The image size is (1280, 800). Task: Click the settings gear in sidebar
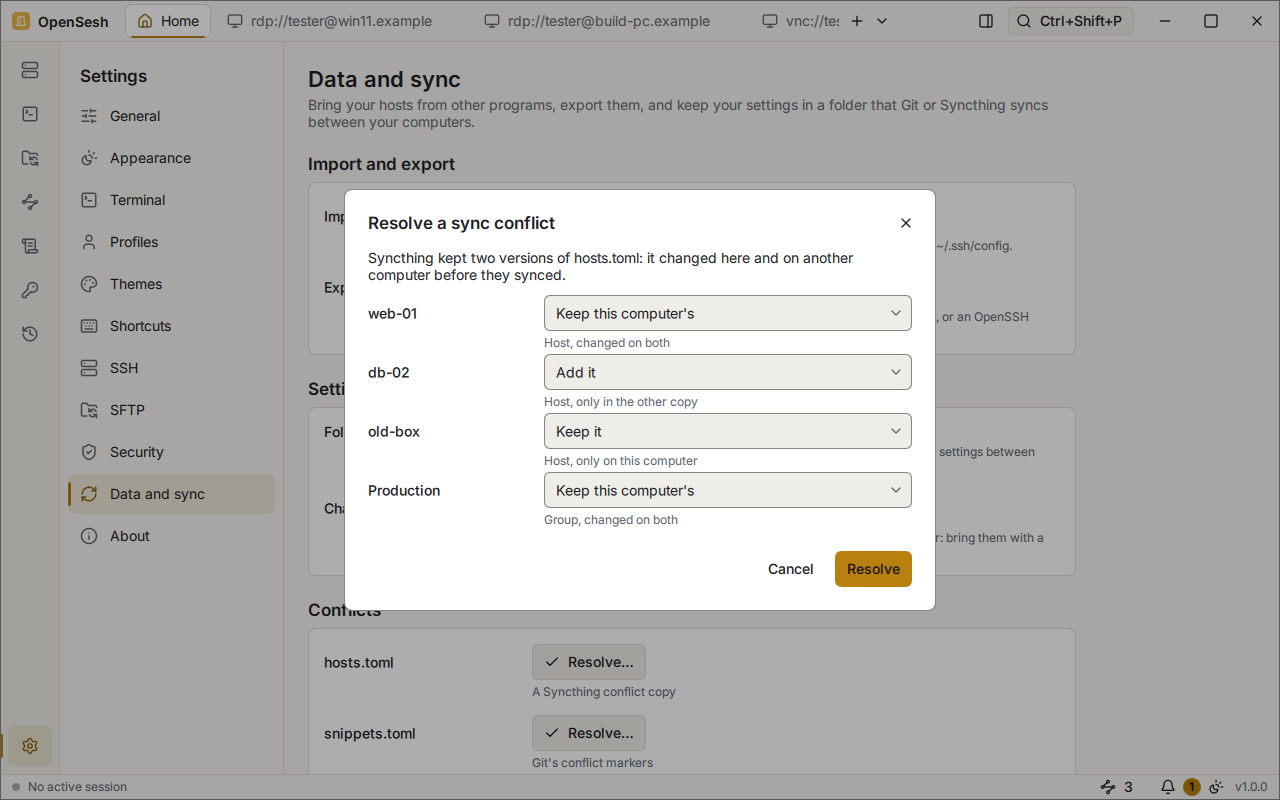tap(30, 746)
